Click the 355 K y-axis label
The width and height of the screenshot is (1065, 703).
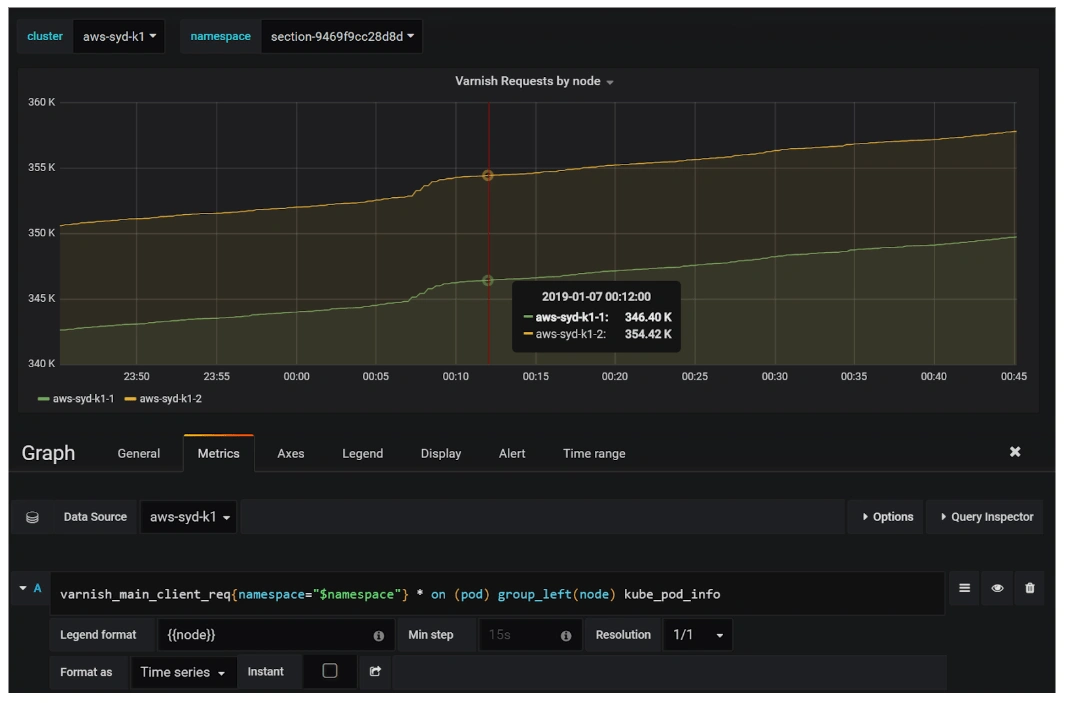click(x=41, y=168)
